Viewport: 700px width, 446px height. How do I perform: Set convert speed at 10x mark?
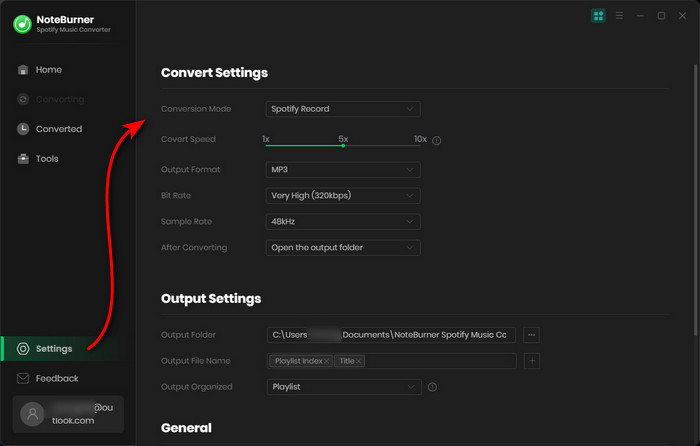point(420,139)
